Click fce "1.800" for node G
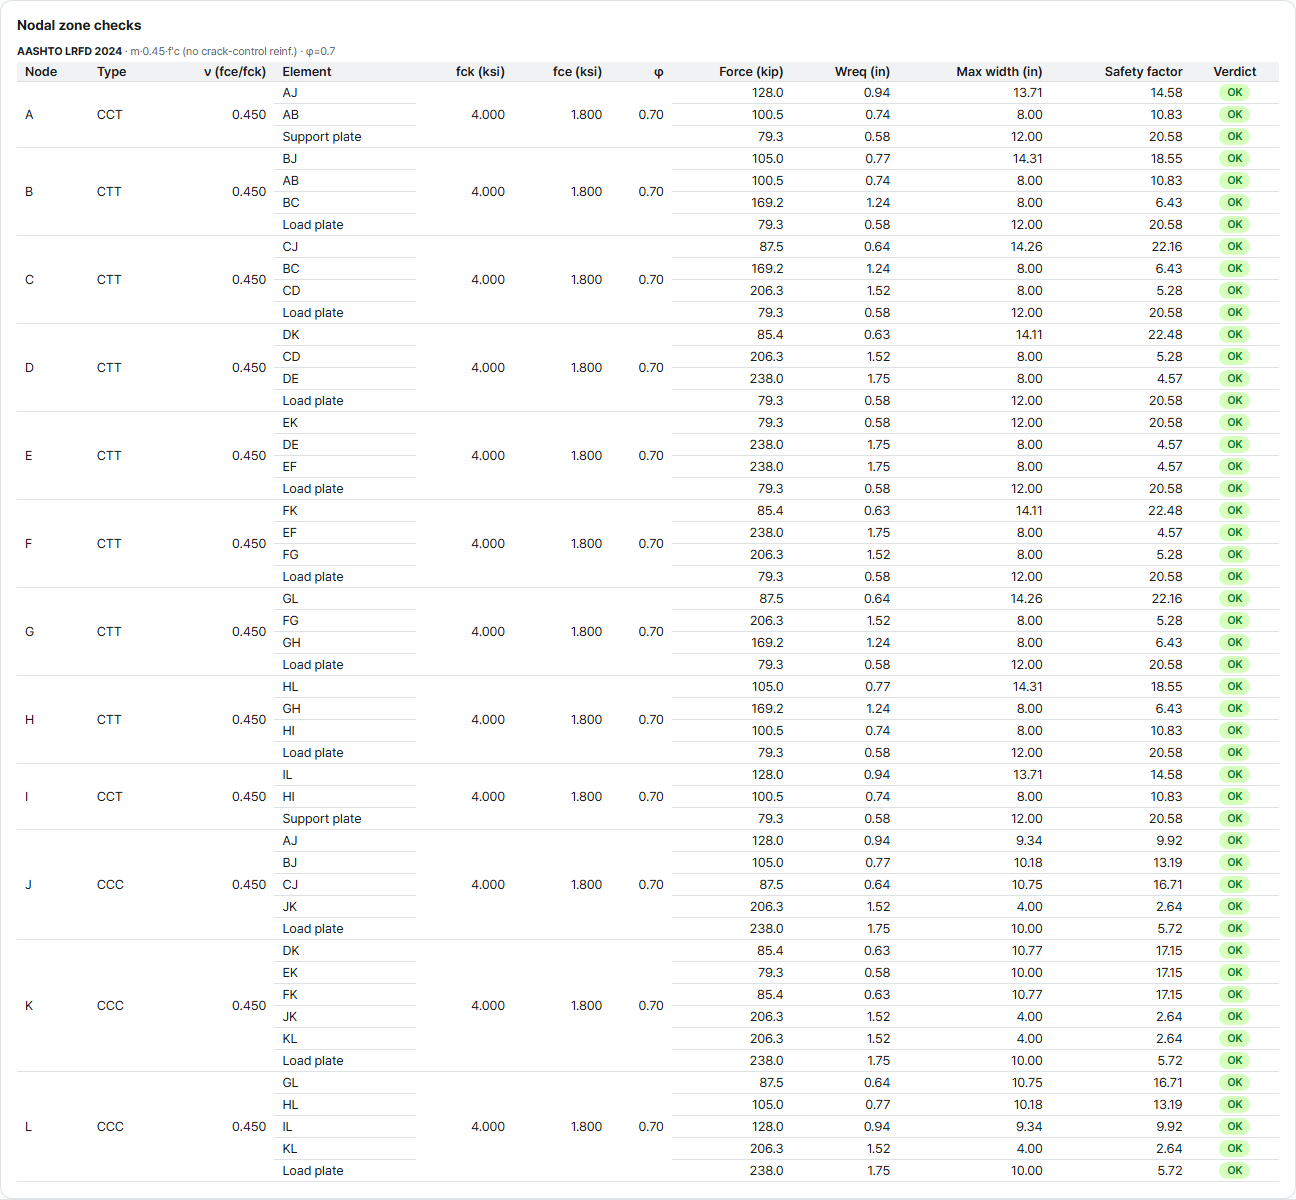The image size is (1296, 1200). point(586,632)
